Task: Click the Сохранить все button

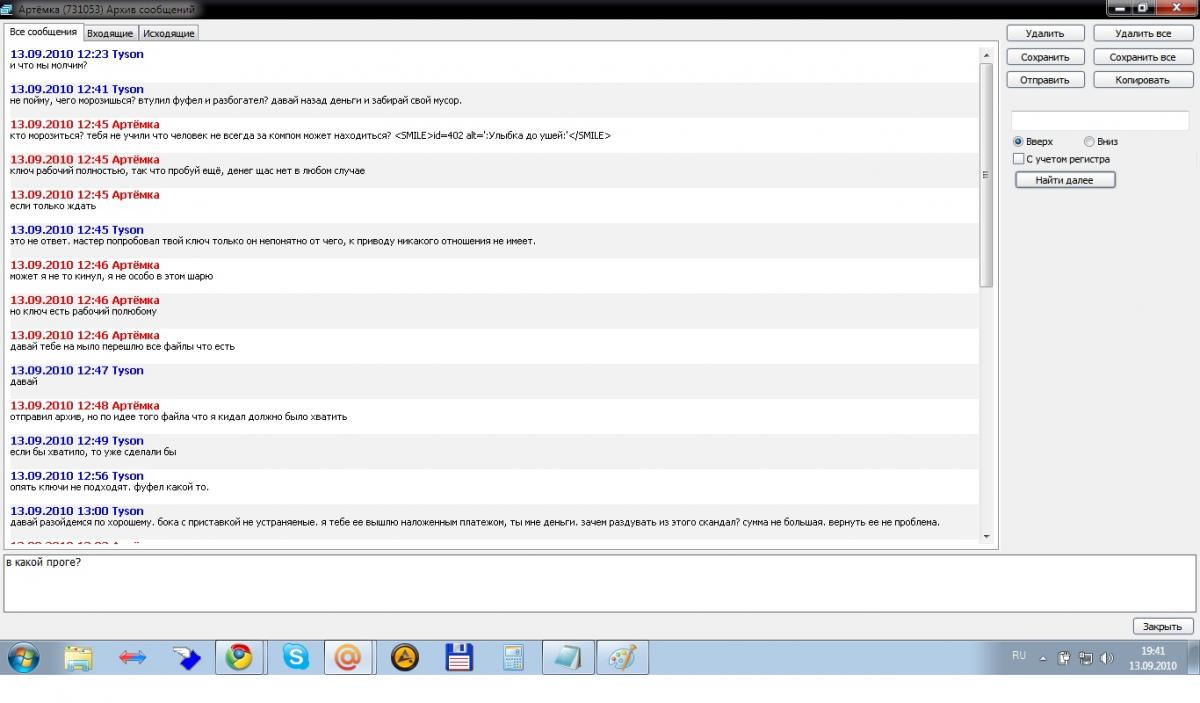Action: click(1143, 57)
